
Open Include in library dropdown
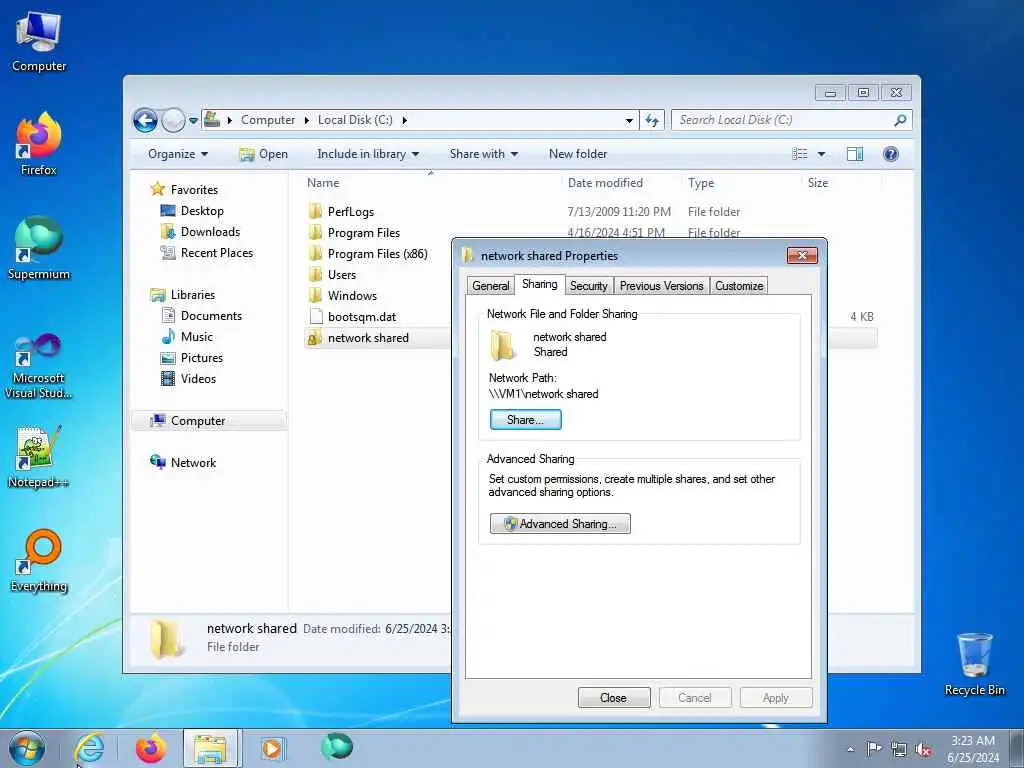coord(368,154)
